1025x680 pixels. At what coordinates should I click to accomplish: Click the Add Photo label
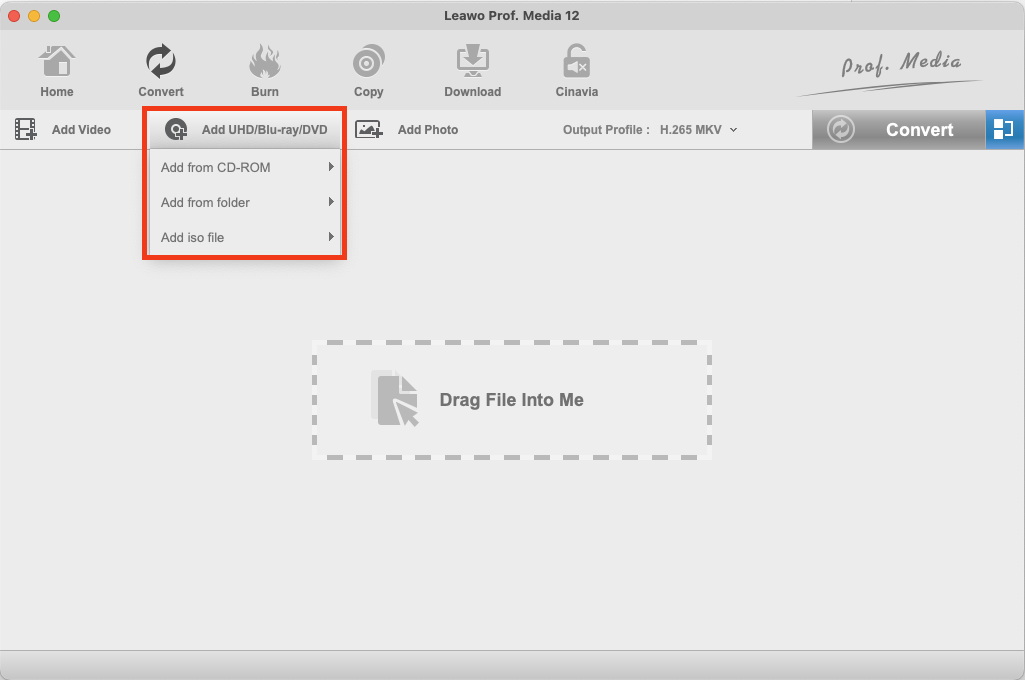tap(428, 129)
